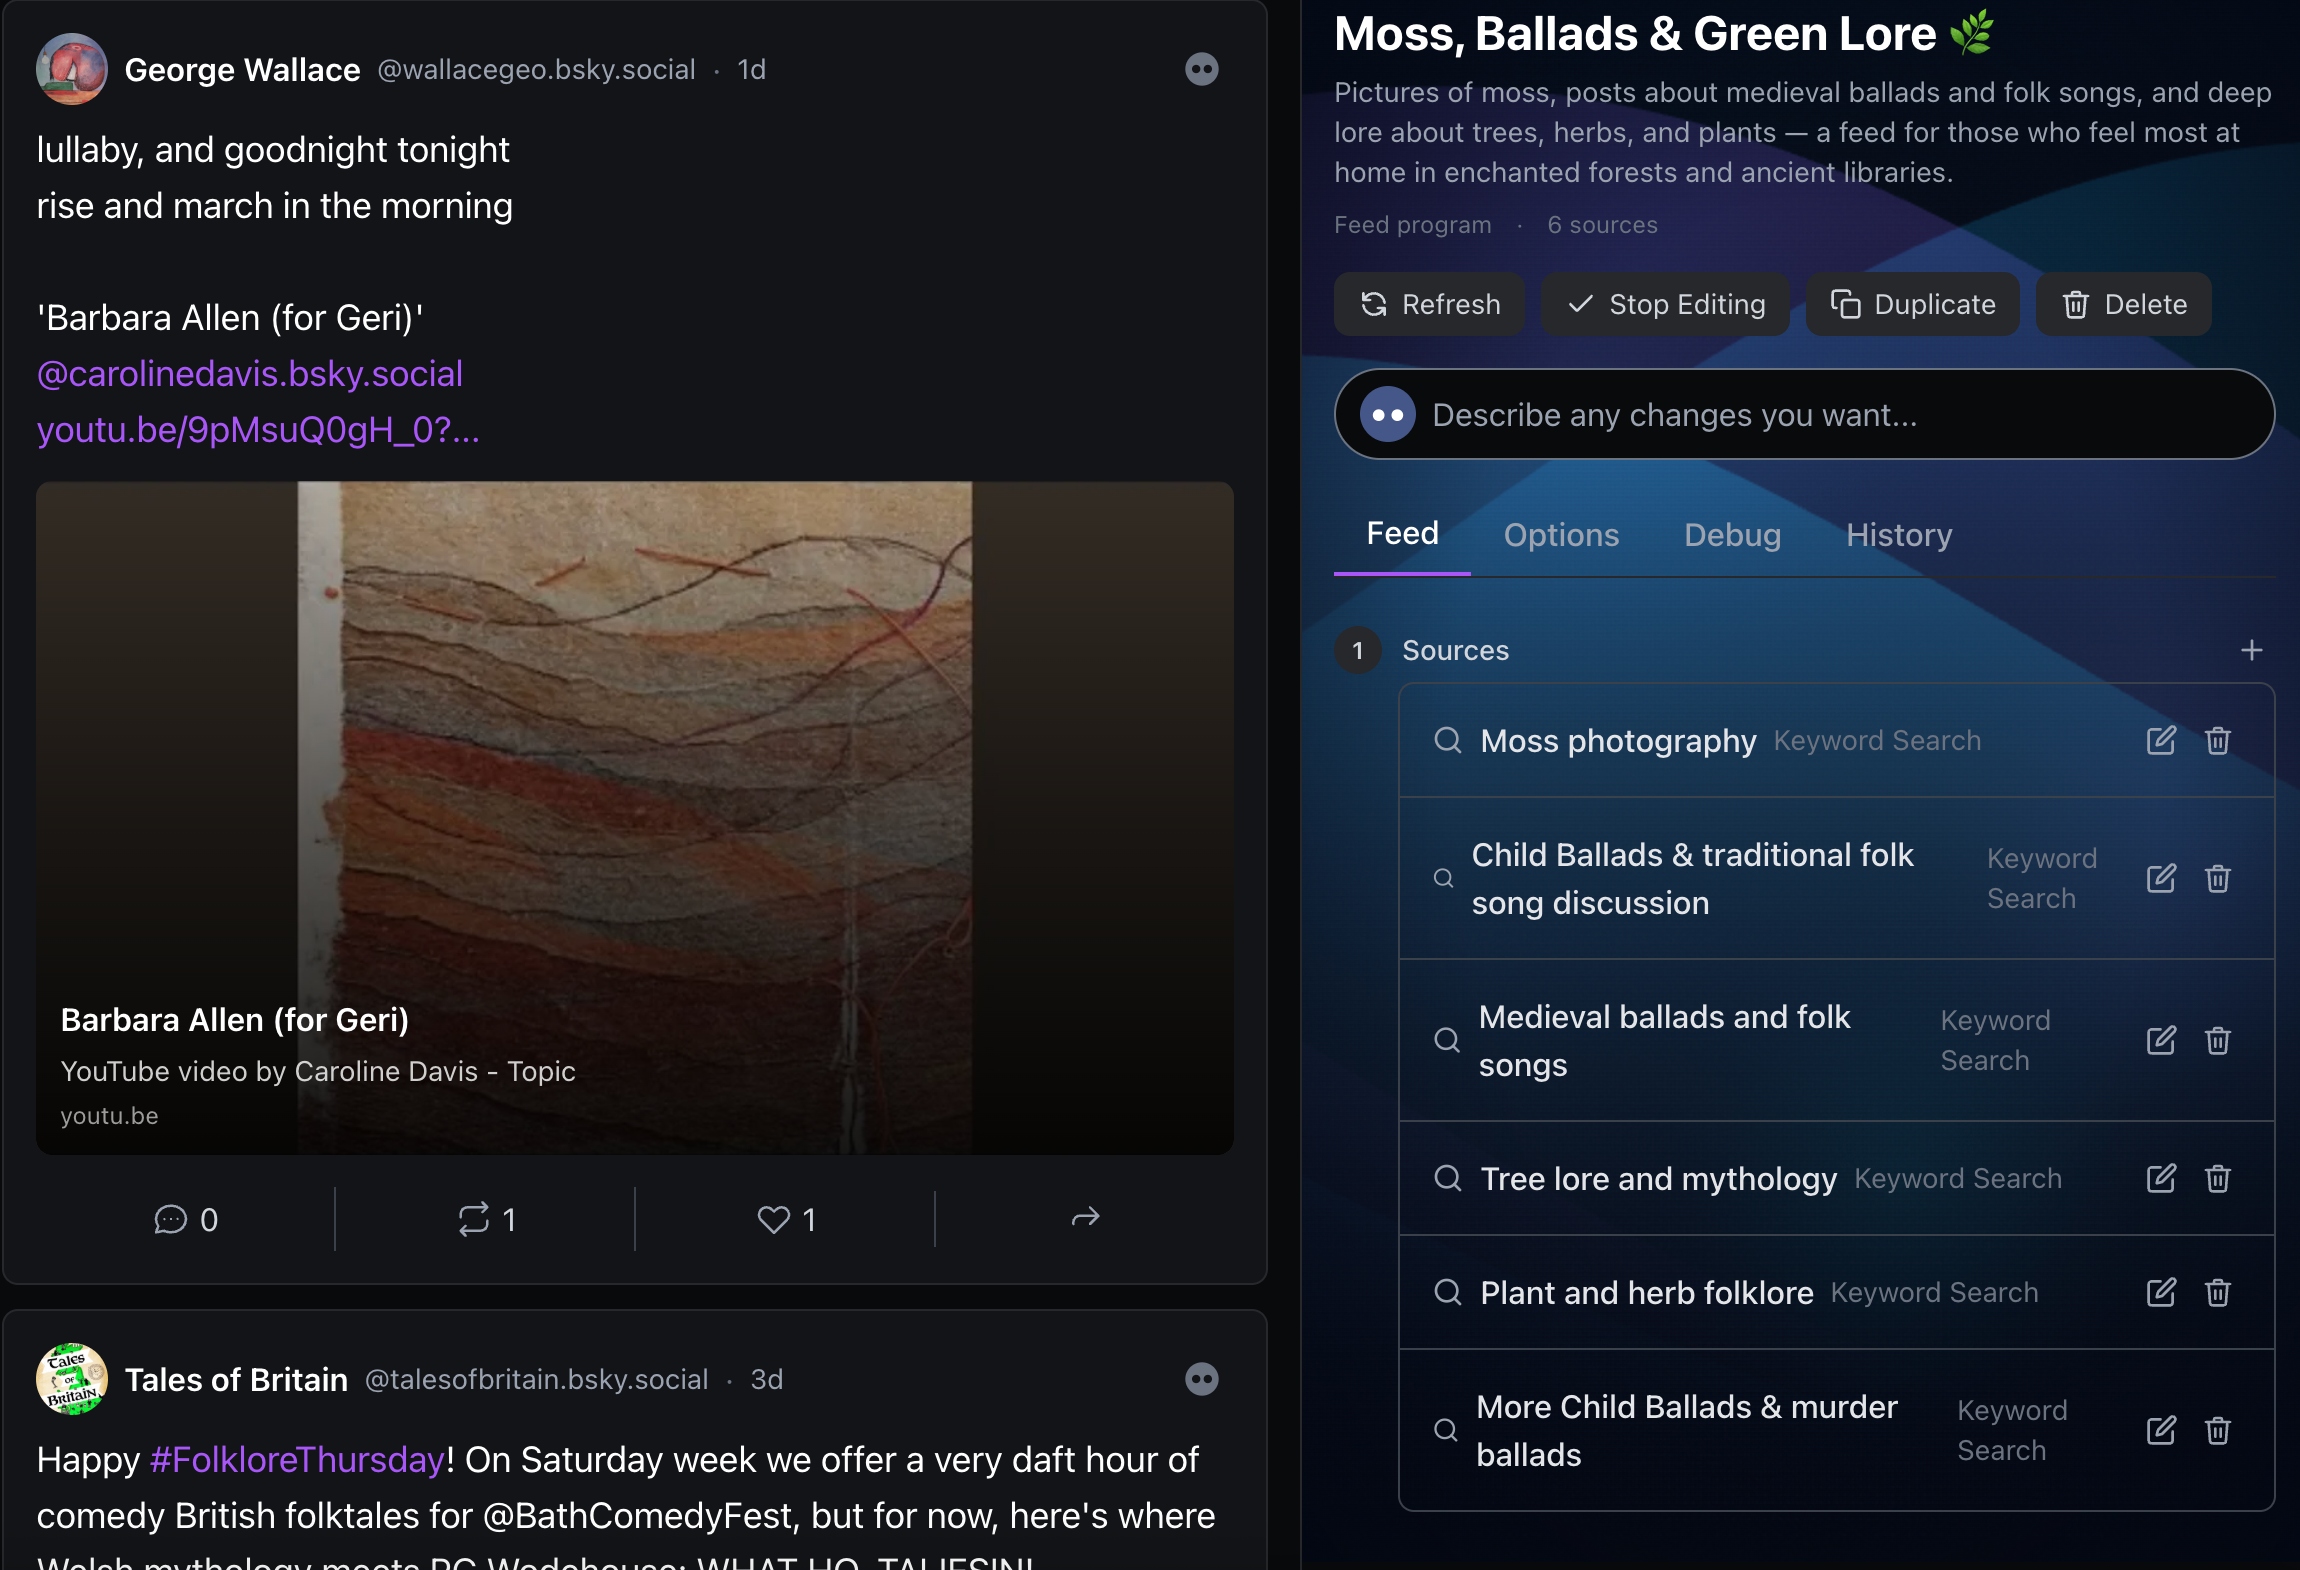The width and height of the screenshot is (2300, 1570).
Task: Switch to the Options tab
Action: [1561, 535]
